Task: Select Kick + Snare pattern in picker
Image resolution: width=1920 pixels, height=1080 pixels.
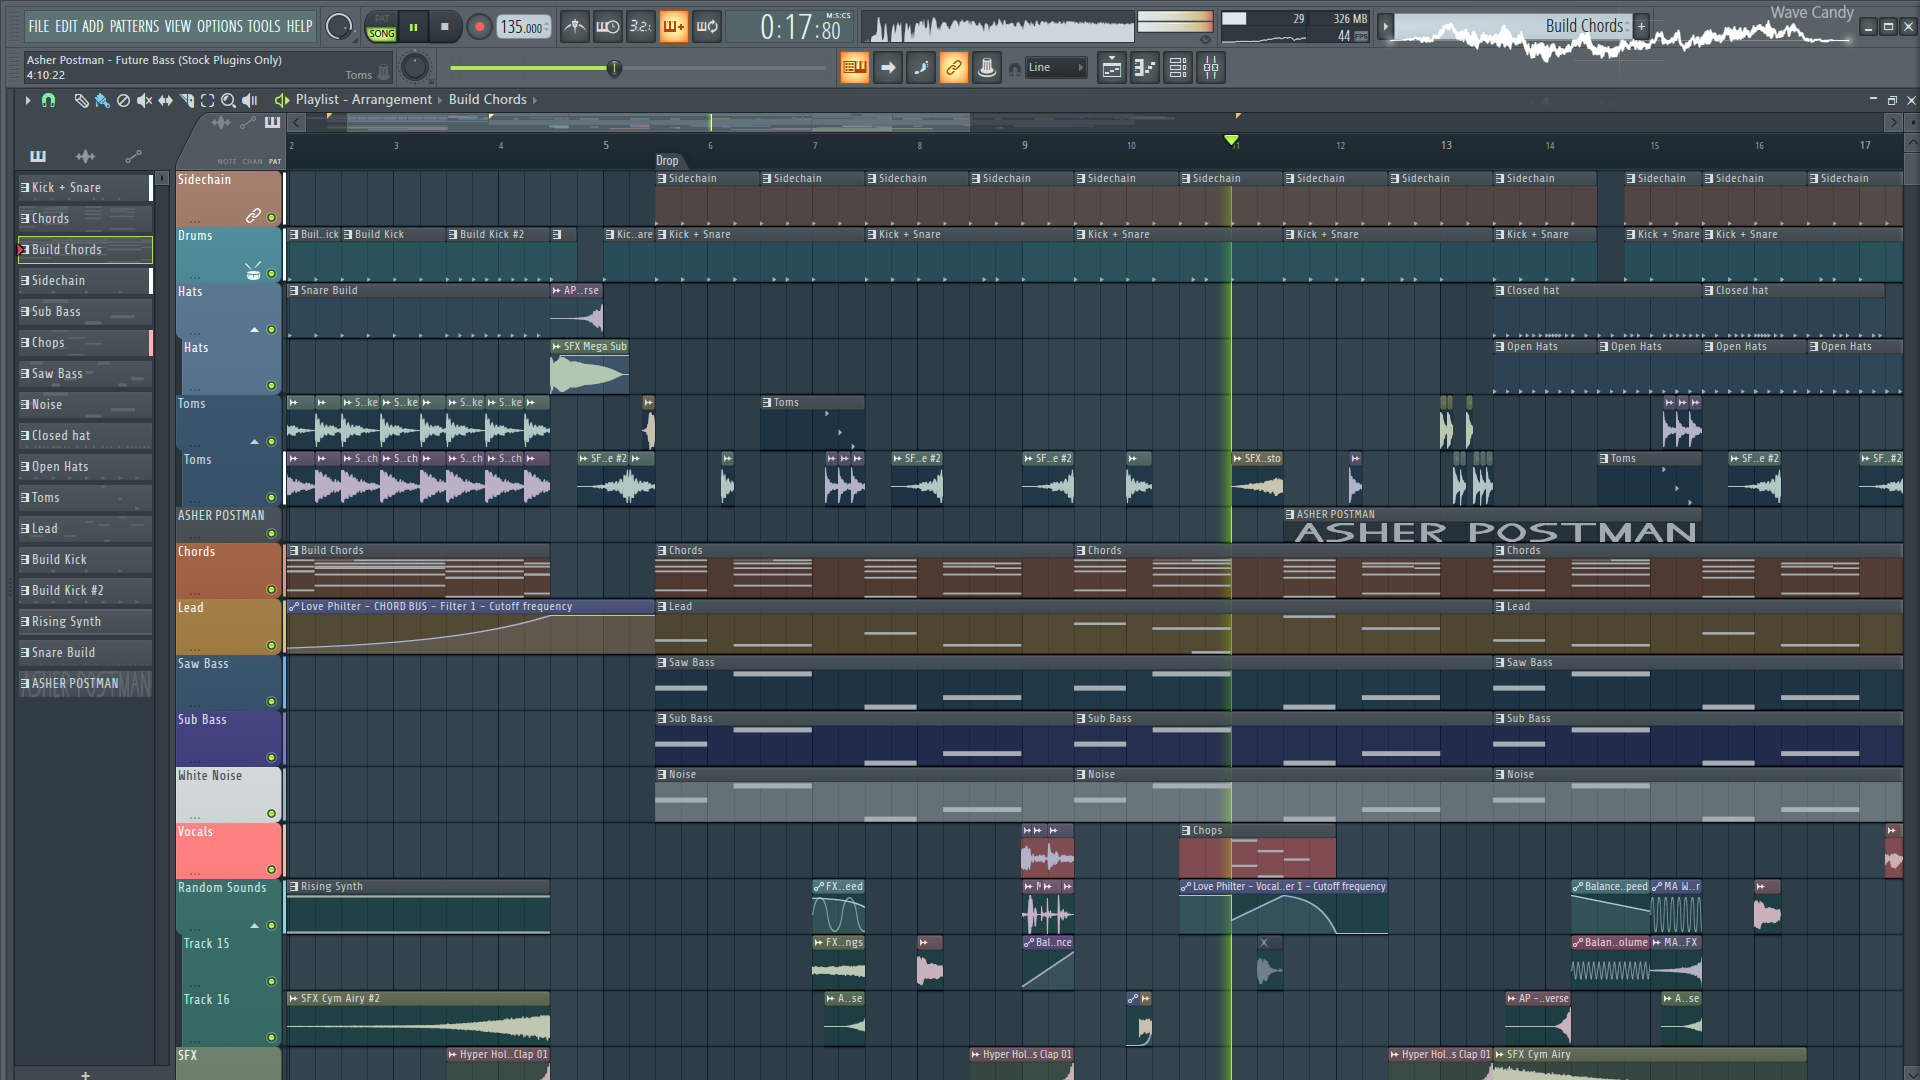Action: click(x=85, y=187)
